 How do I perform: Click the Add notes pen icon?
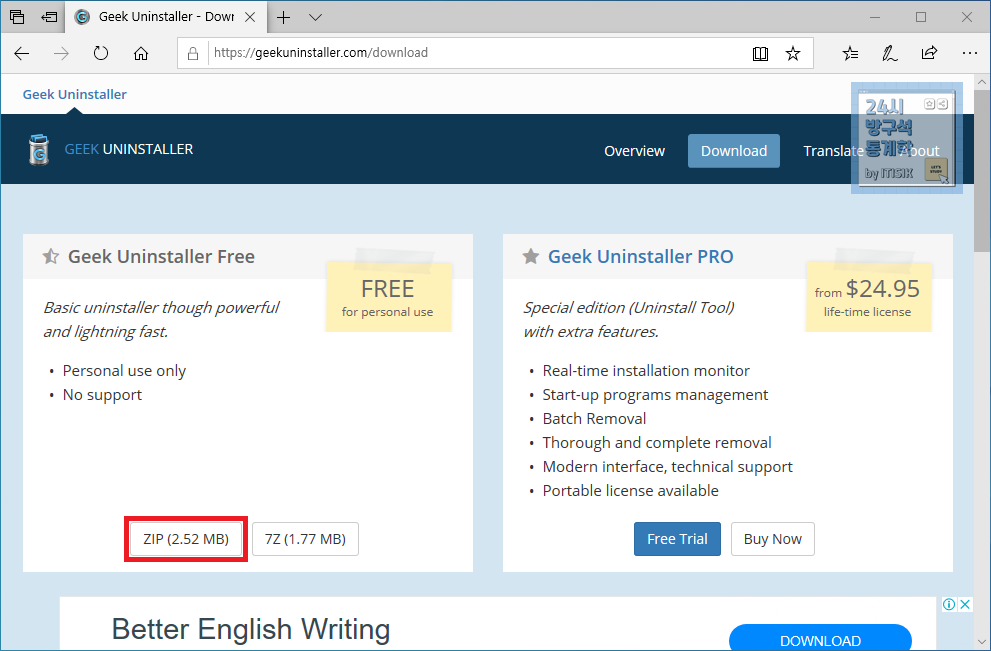point(890,53)
